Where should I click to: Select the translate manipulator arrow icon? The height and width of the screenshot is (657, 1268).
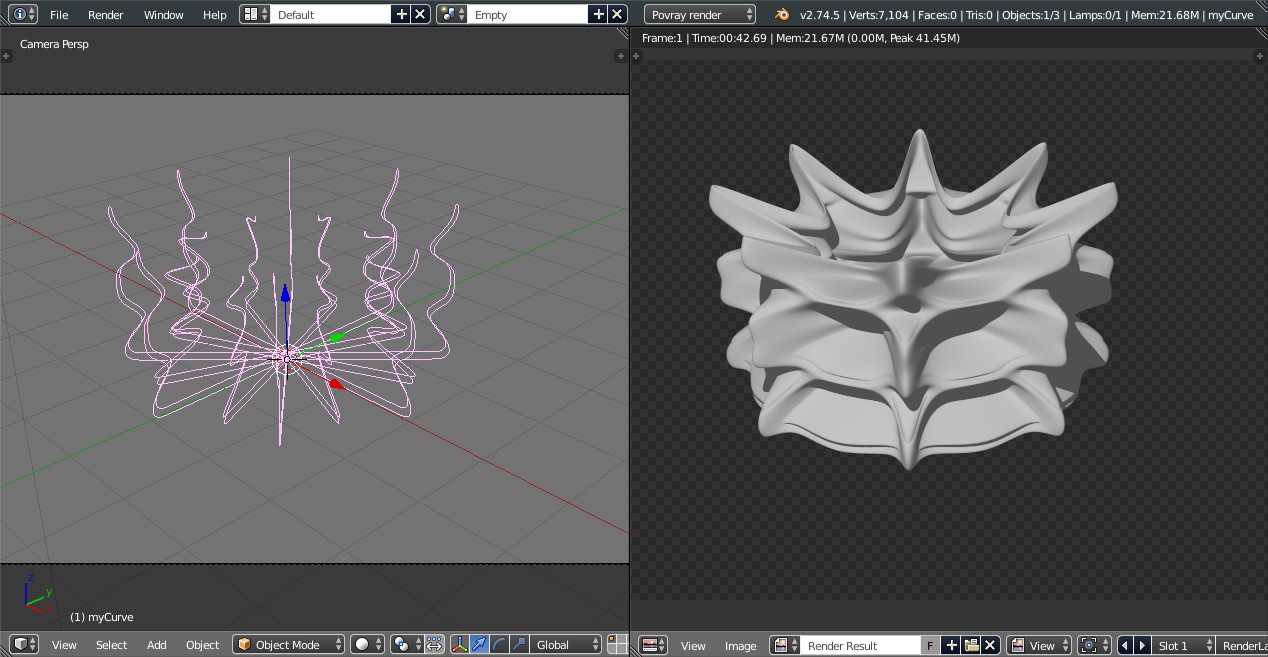point(480,645)
